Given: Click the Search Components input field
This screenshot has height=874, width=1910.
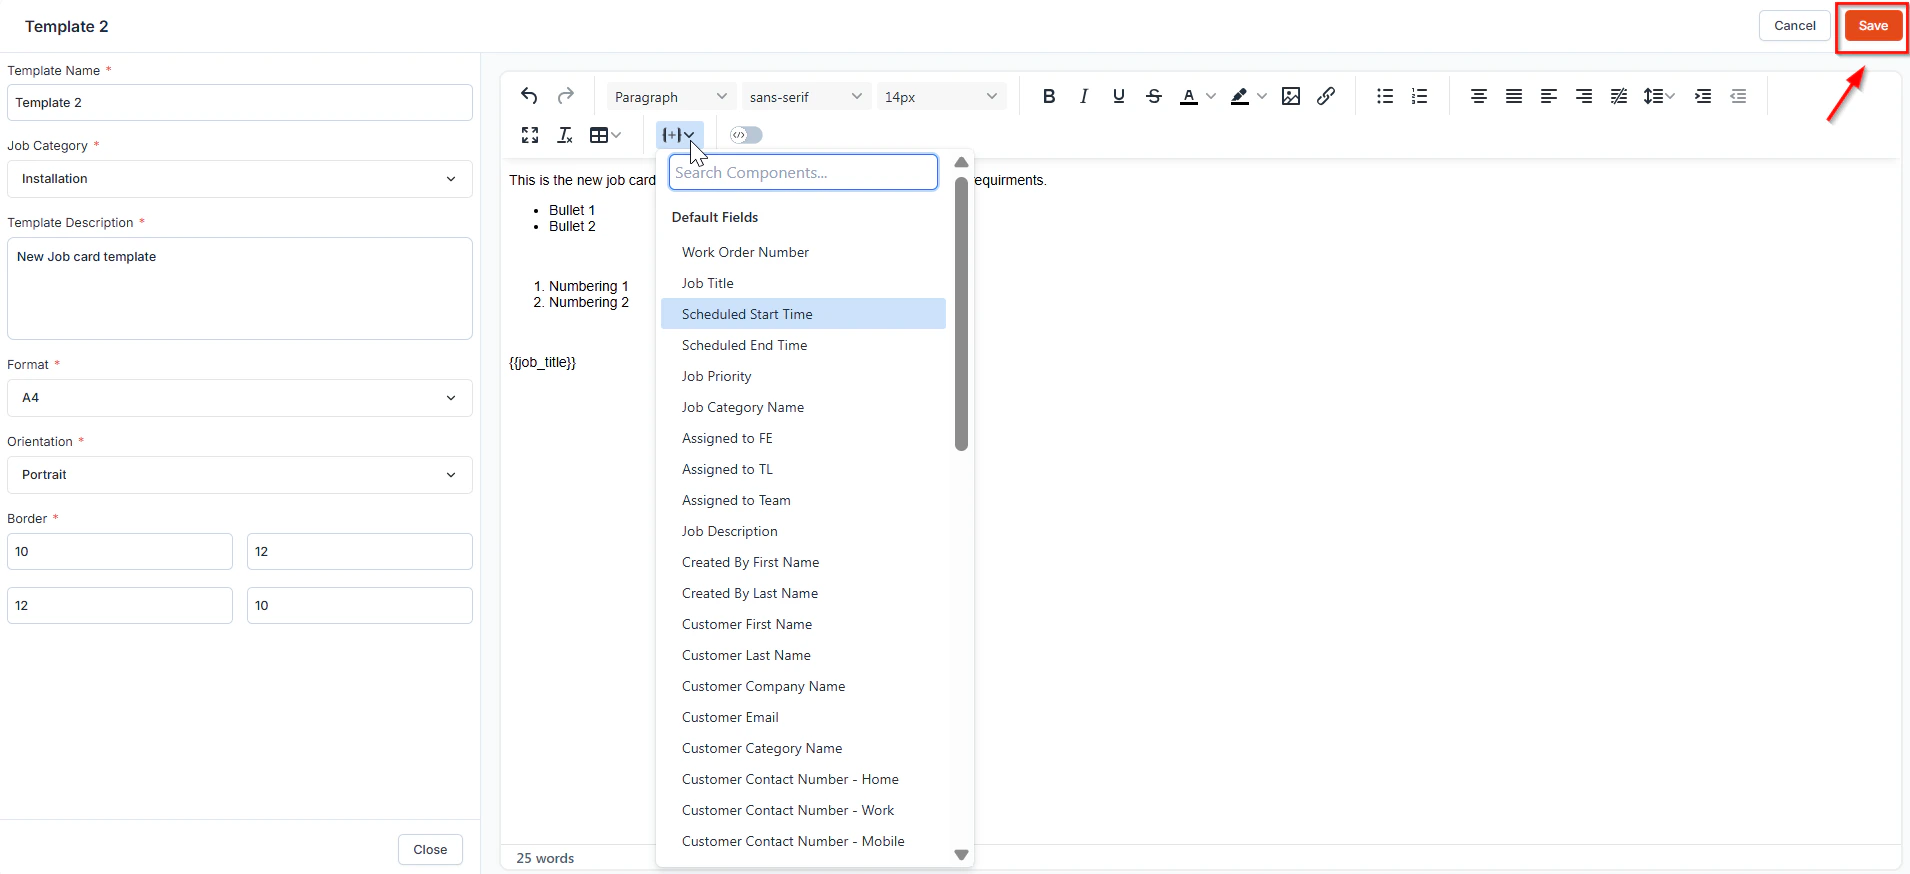Looking at the screenshot, I should pyautogui.click(x=803, y=172).
